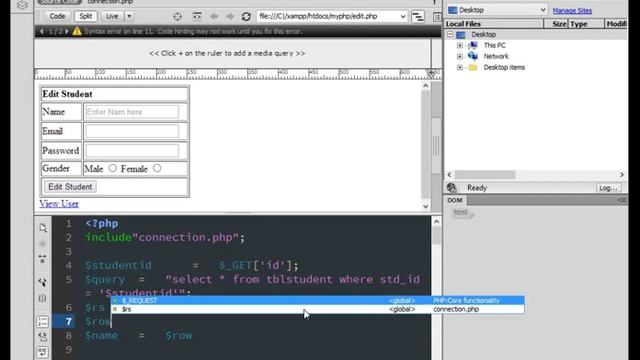Click the second code toolbar icon
The height and width of the screenshot is (360, 640).
point(42,244)
